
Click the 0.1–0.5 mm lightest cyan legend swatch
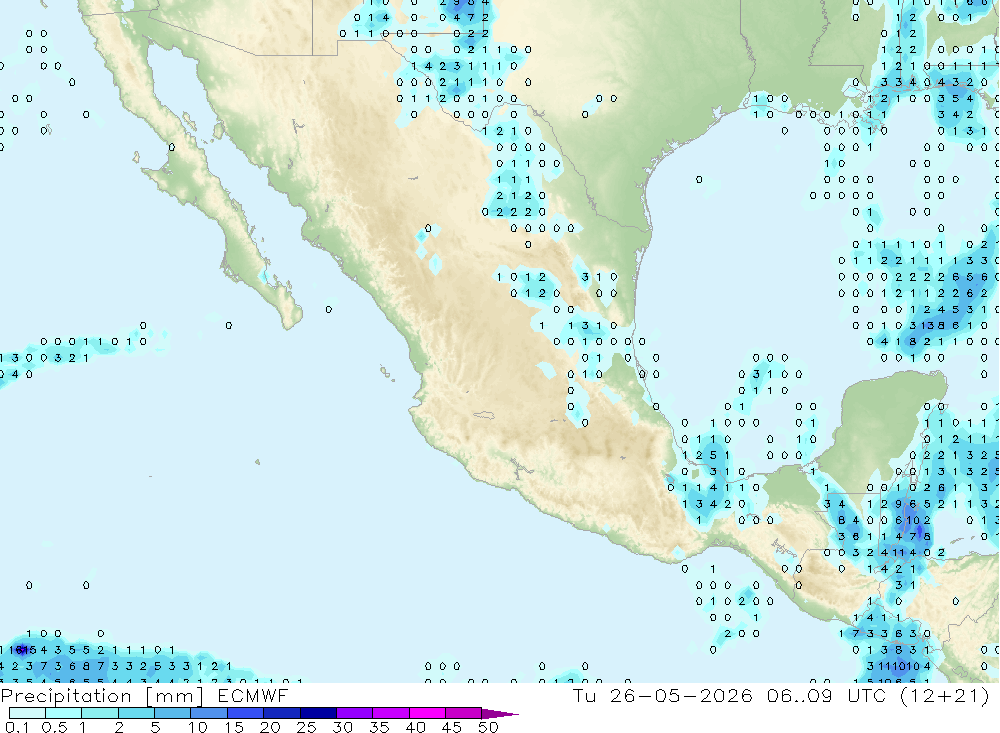[27, 713]
